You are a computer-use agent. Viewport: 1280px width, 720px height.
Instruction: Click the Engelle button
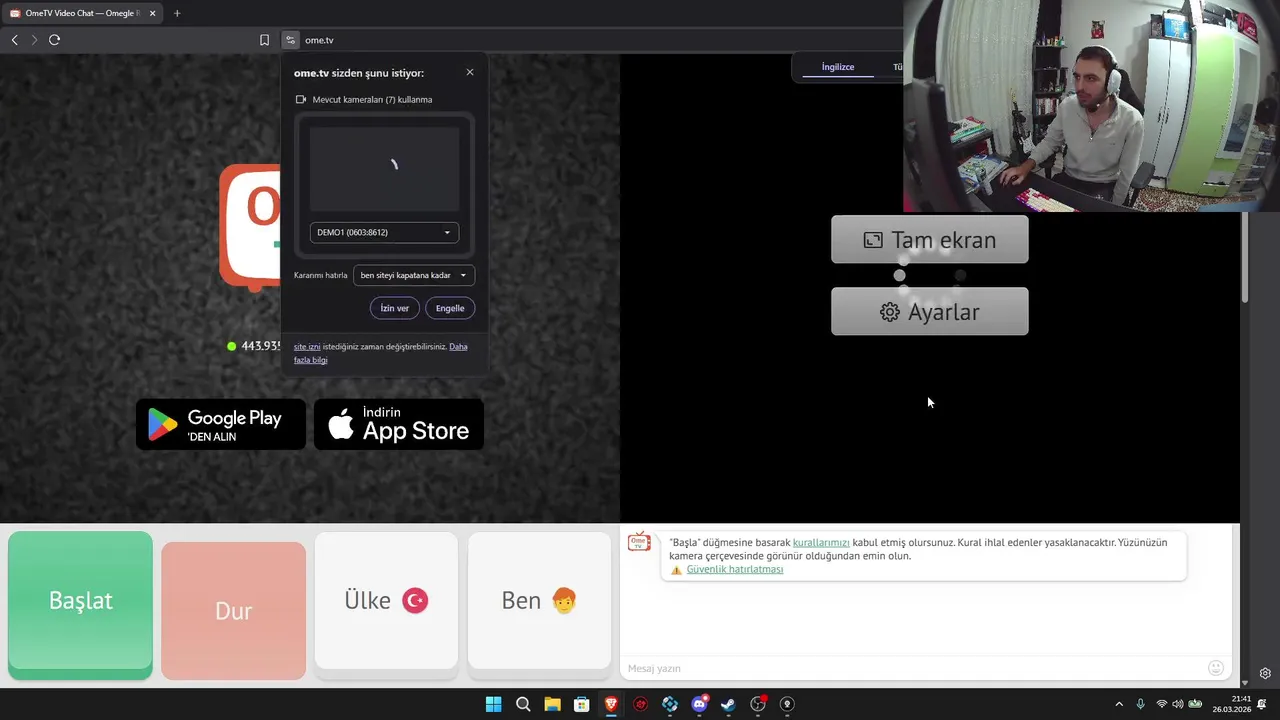tap(450, 308)
